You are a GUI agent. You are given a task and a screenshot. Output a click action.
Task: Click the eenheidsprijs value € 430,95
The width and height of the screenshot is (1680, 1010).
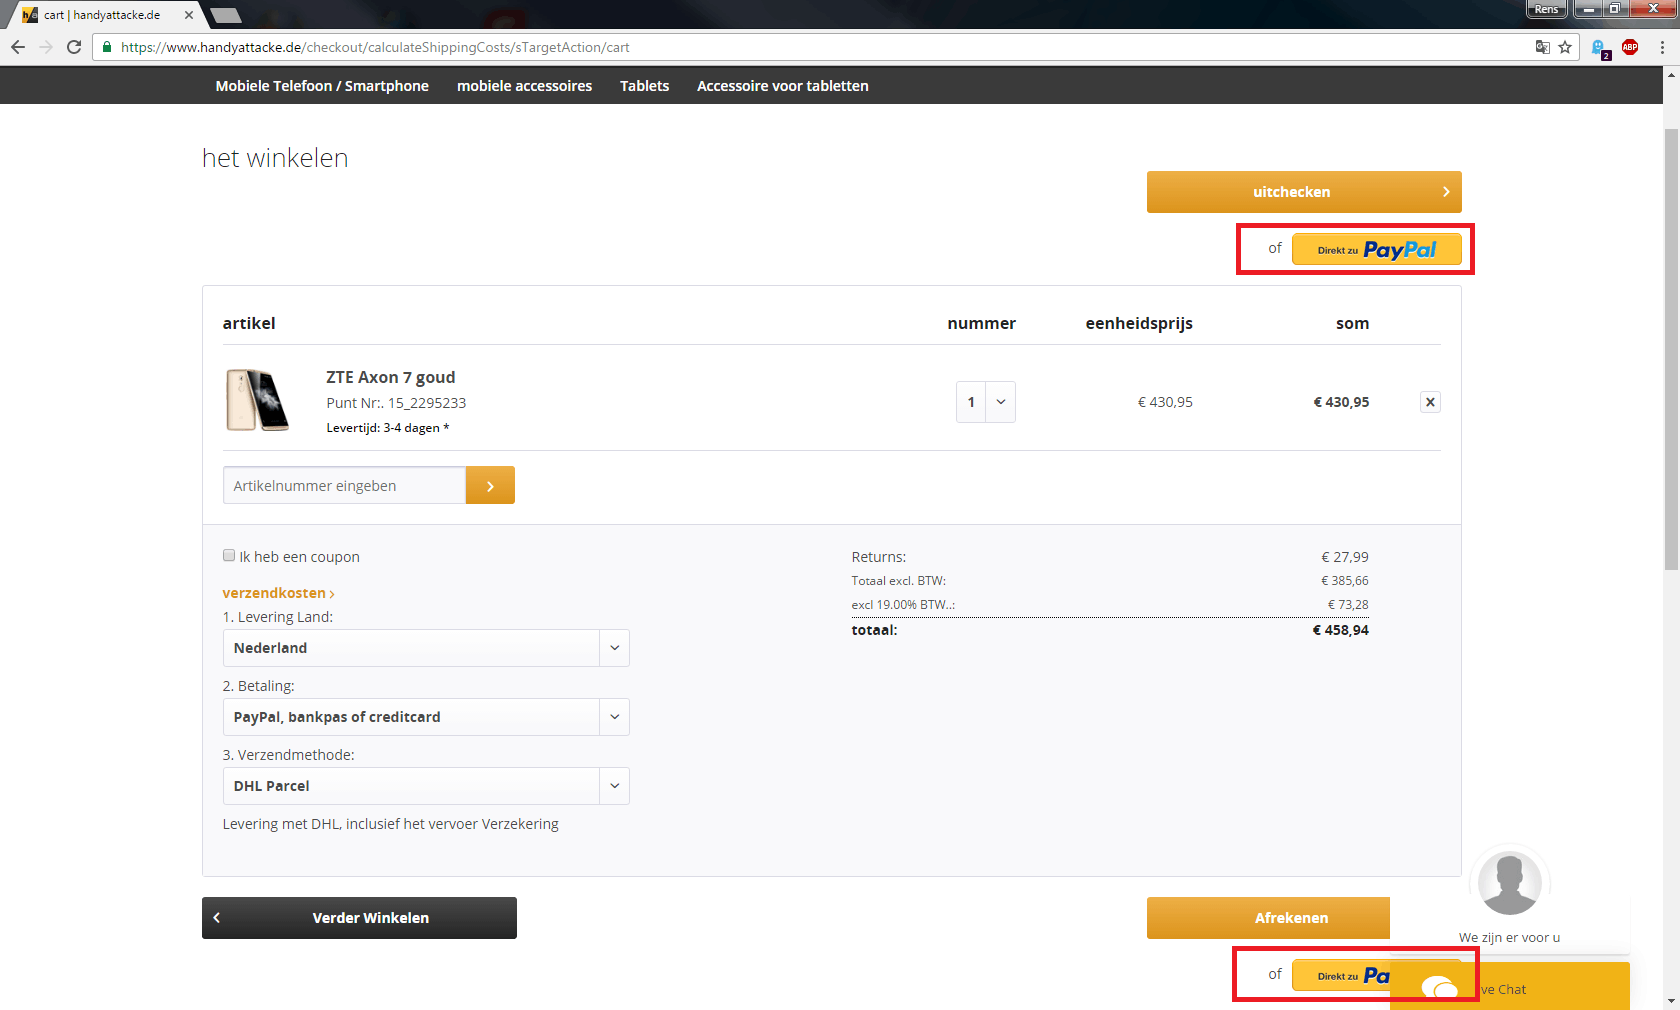pyautogui.click(x=1165, y=402)
